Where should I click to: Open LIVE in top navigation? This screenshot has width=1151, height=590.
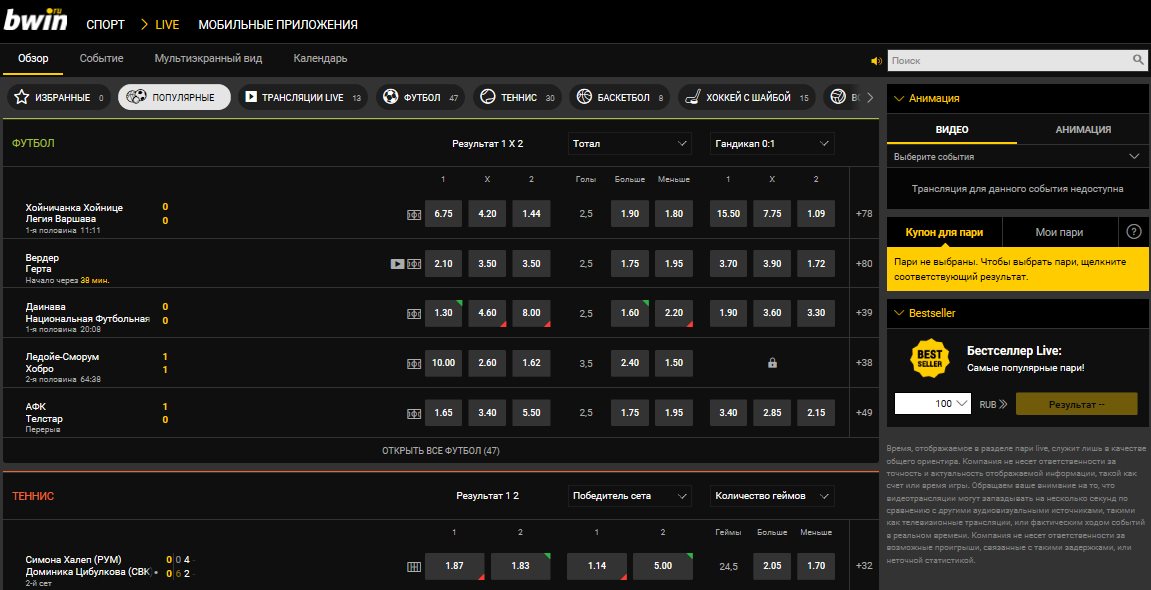167,24
